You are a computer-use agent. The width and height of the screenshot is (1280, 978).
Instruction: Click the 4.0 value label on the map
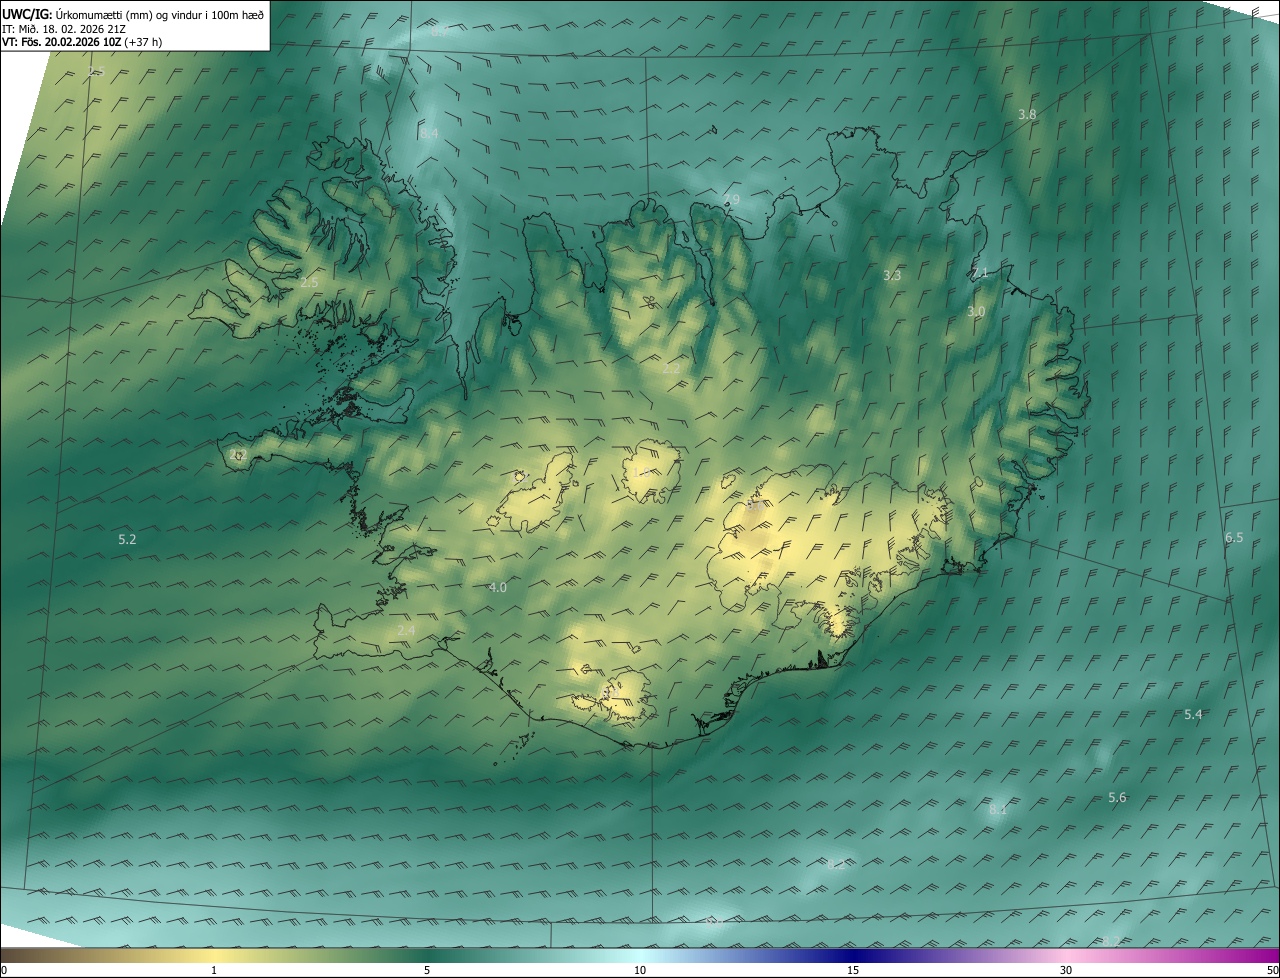(497, 587)
